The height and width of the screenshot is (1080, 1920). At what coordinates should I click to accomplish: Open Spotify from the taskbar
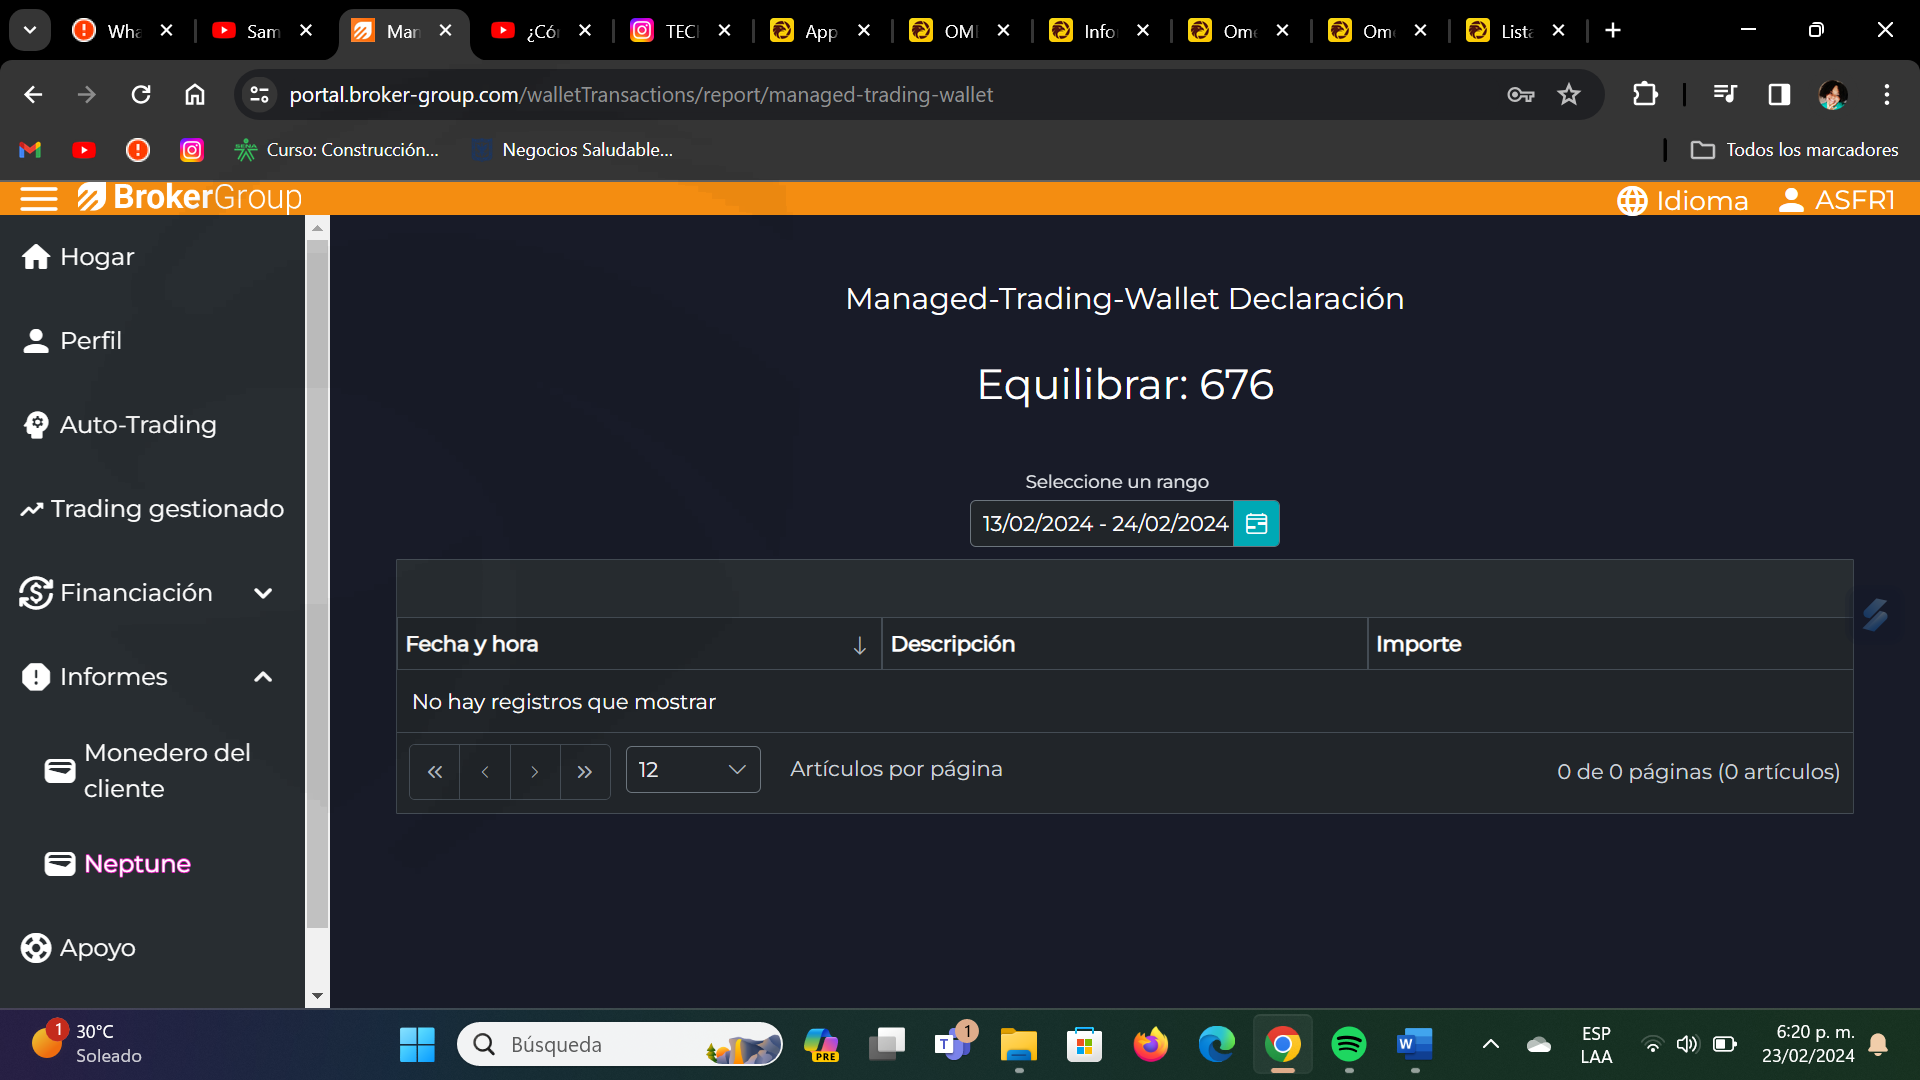pos(1348,1044)
